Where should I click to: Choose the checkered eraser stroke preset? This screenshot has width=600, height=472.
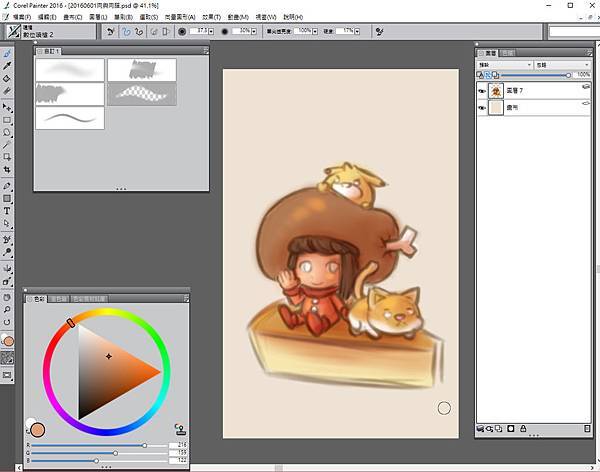tap(142, 95)
